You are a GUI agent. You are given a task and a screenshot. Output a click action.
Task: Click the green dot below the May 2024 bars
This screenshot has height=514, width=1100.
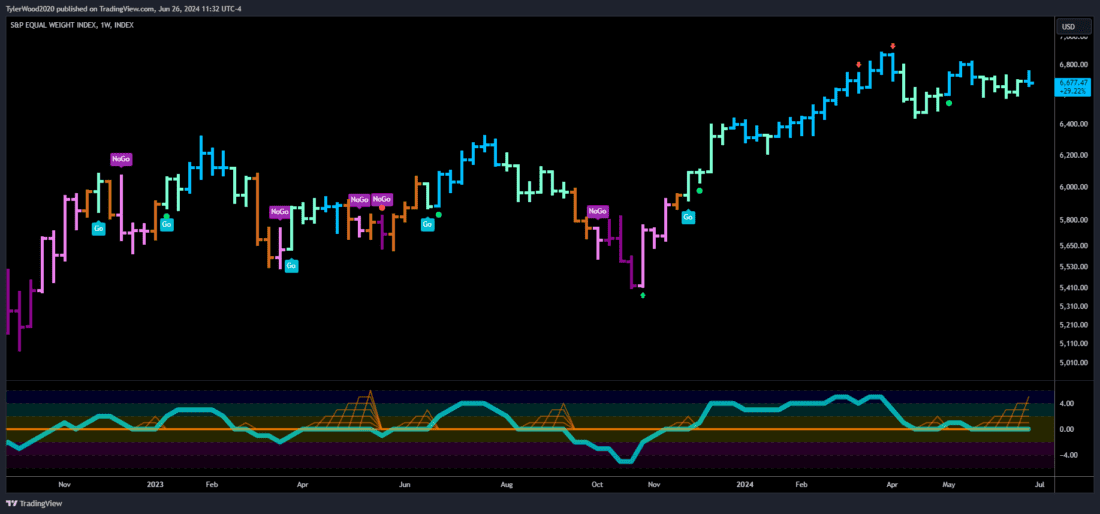[949, 103]
